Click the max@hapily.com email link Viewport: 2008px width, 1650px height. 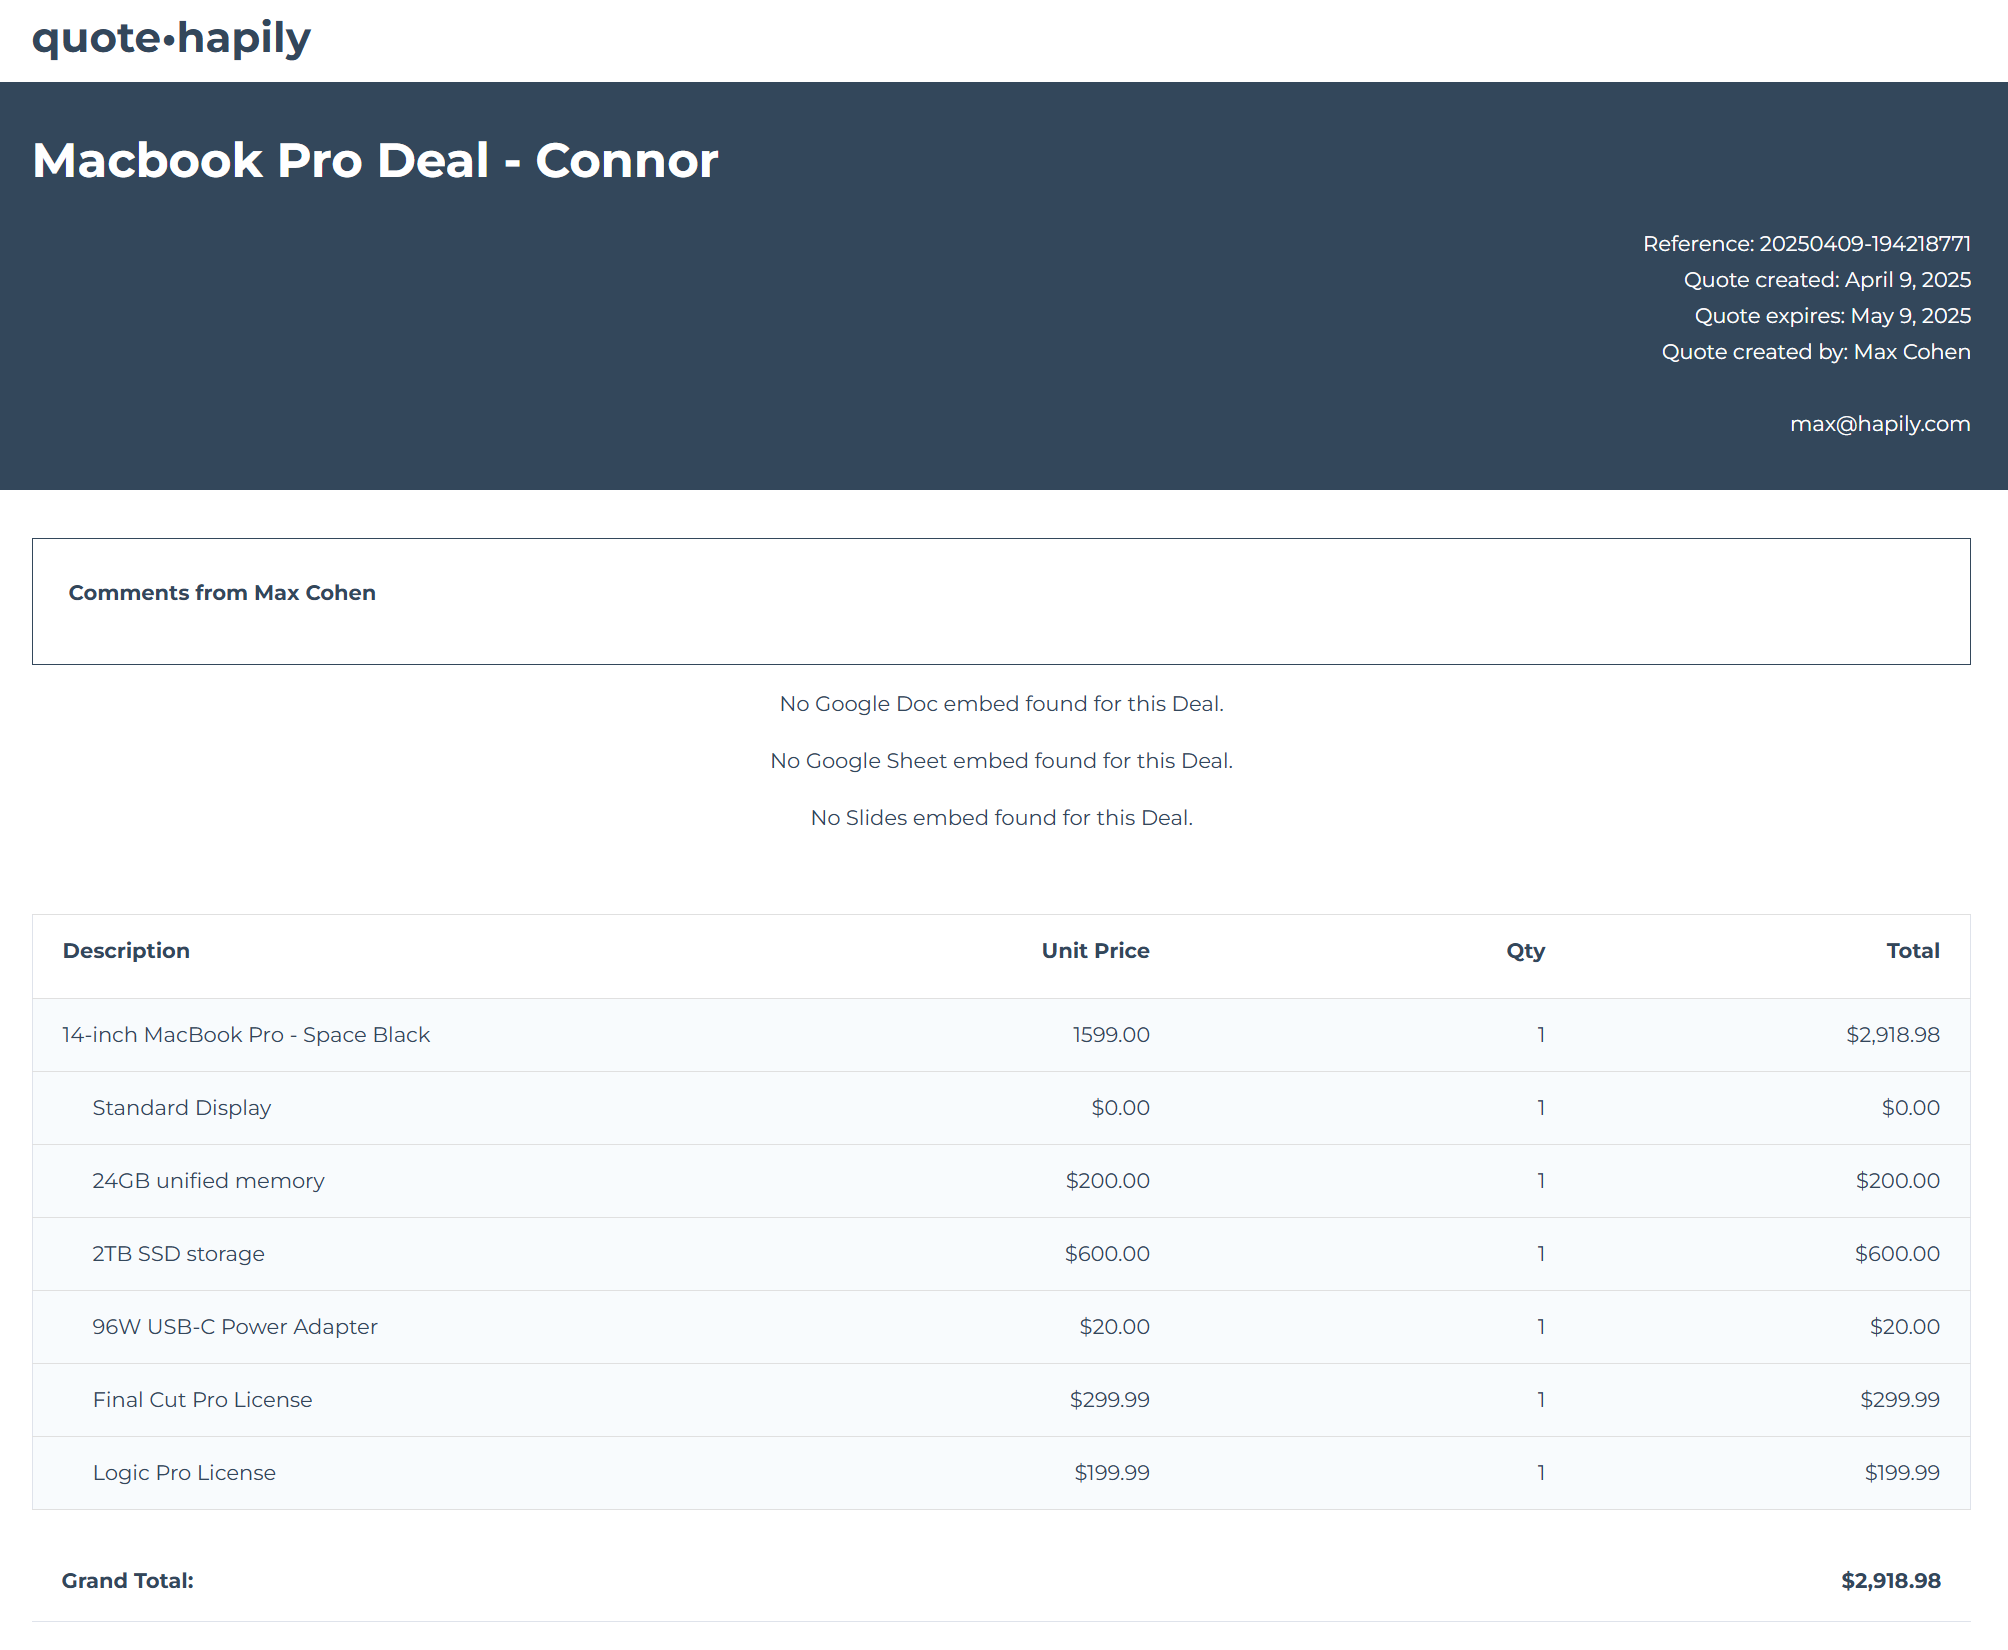pos(1879,423)
